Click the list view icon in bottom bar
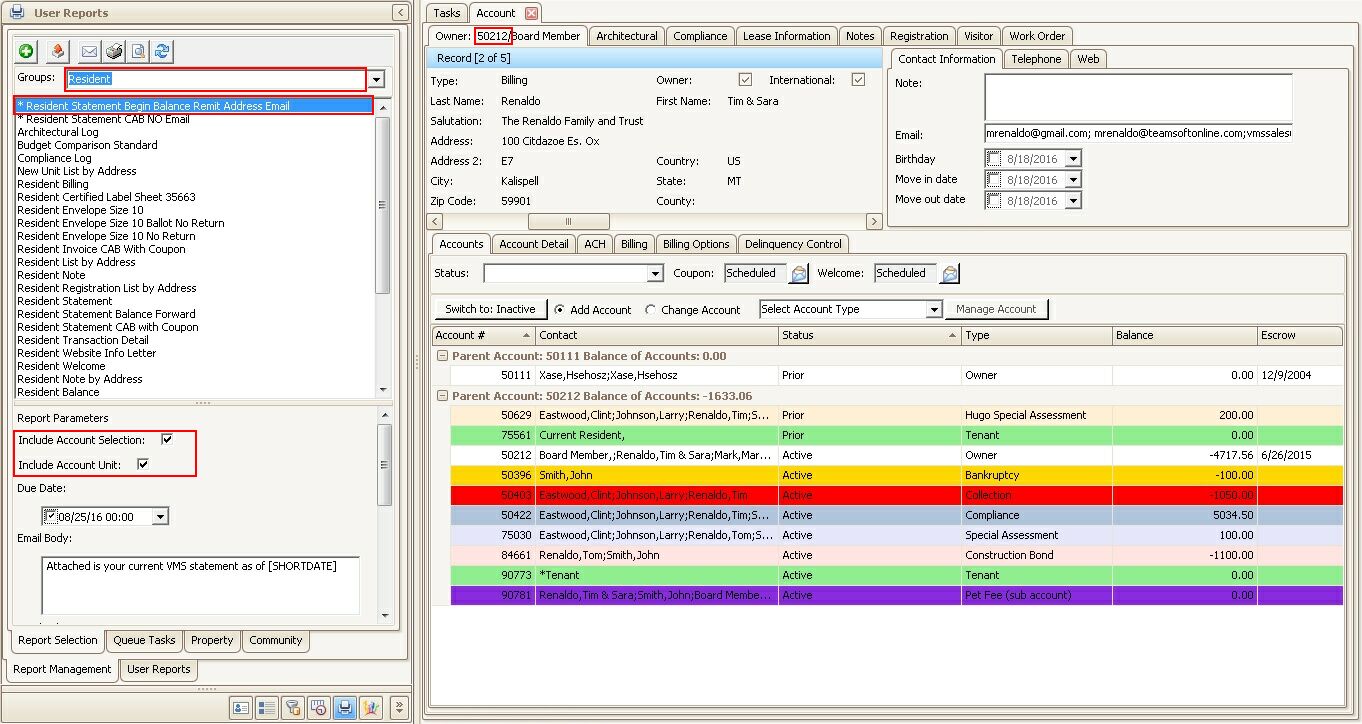The width and height of the screenshot is (1362, 724). (x=267, y=708)
